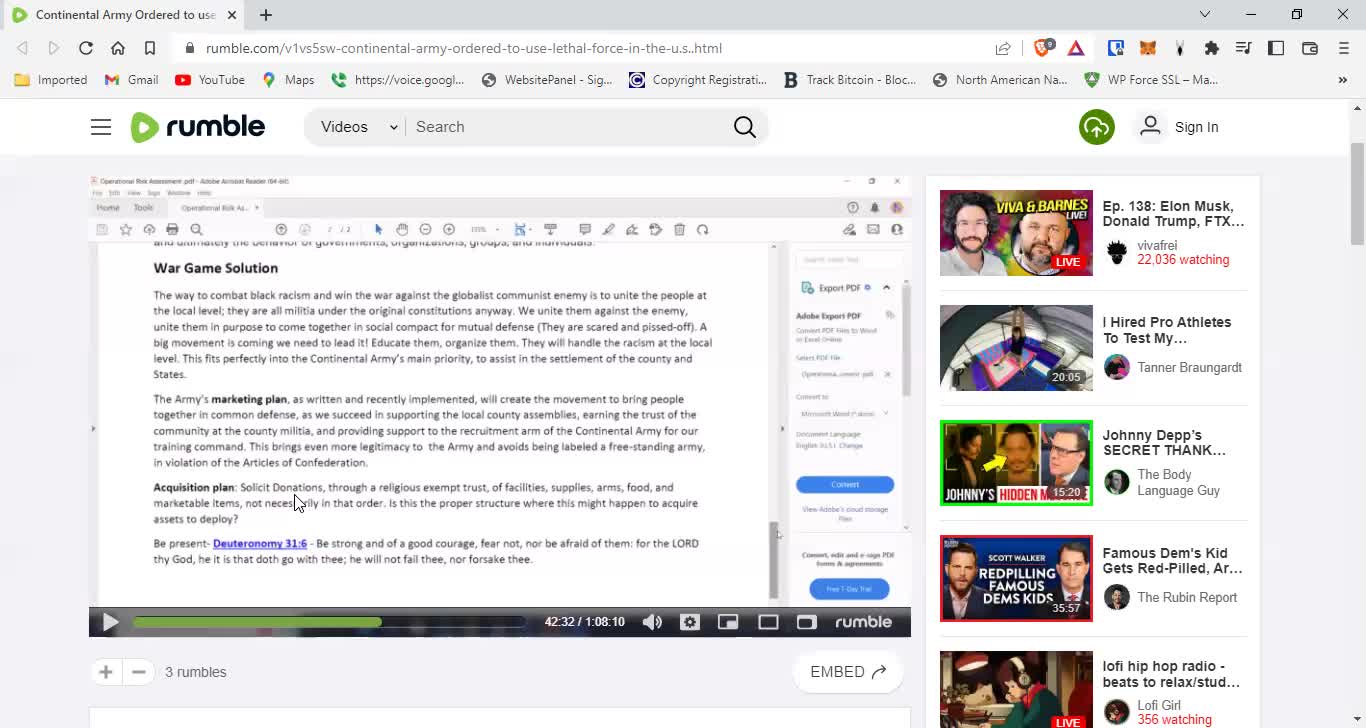This screenshot has height=728, width=1366.
Task: Visit Tanner Braungardt channel
Action: pos(1189,367)
